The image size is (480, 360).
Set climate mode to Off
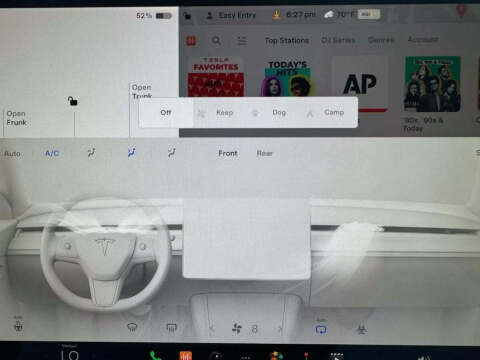[x=166, y=113]
